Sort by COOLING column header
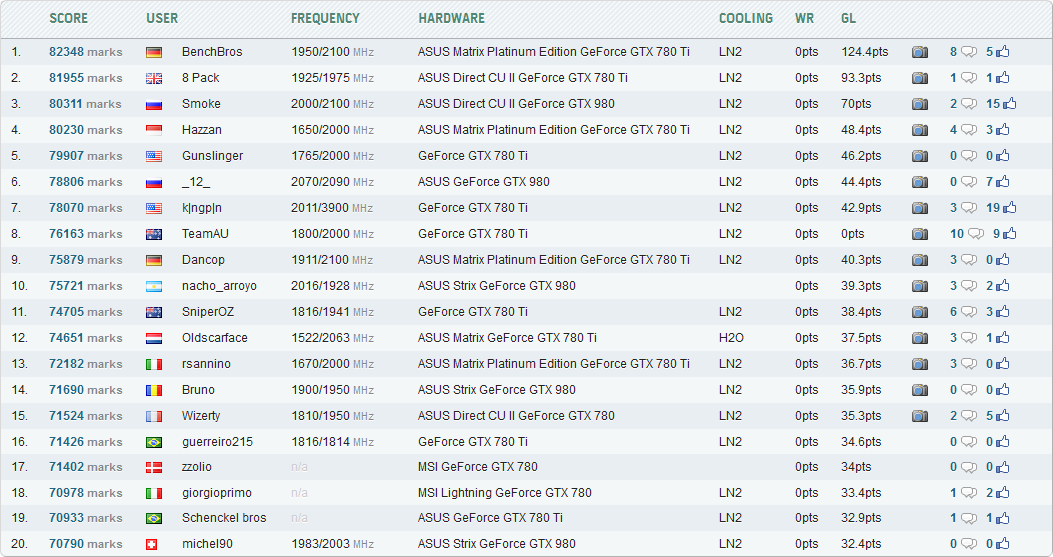This screenshot has width=1053, height=557. (x=745, y=18)
